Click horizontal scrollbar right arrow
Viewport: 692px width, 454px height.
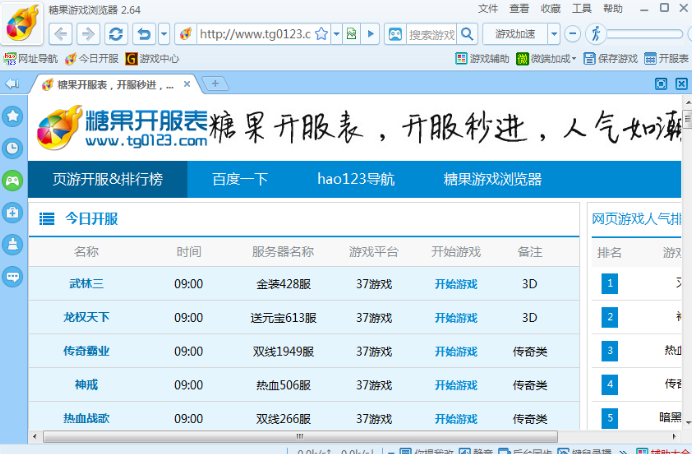point(674,436)
